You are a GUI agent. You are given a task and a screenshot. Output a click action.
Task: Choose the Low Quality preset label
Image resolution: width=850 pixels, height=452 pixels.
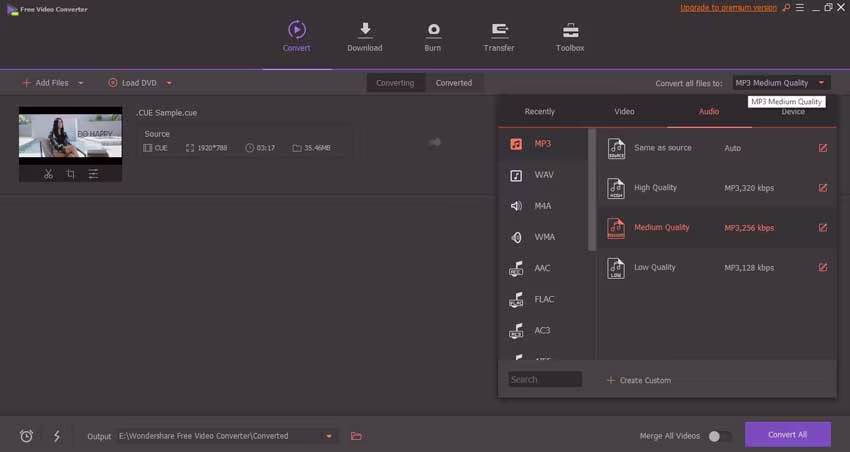click(x=655, y=267)
